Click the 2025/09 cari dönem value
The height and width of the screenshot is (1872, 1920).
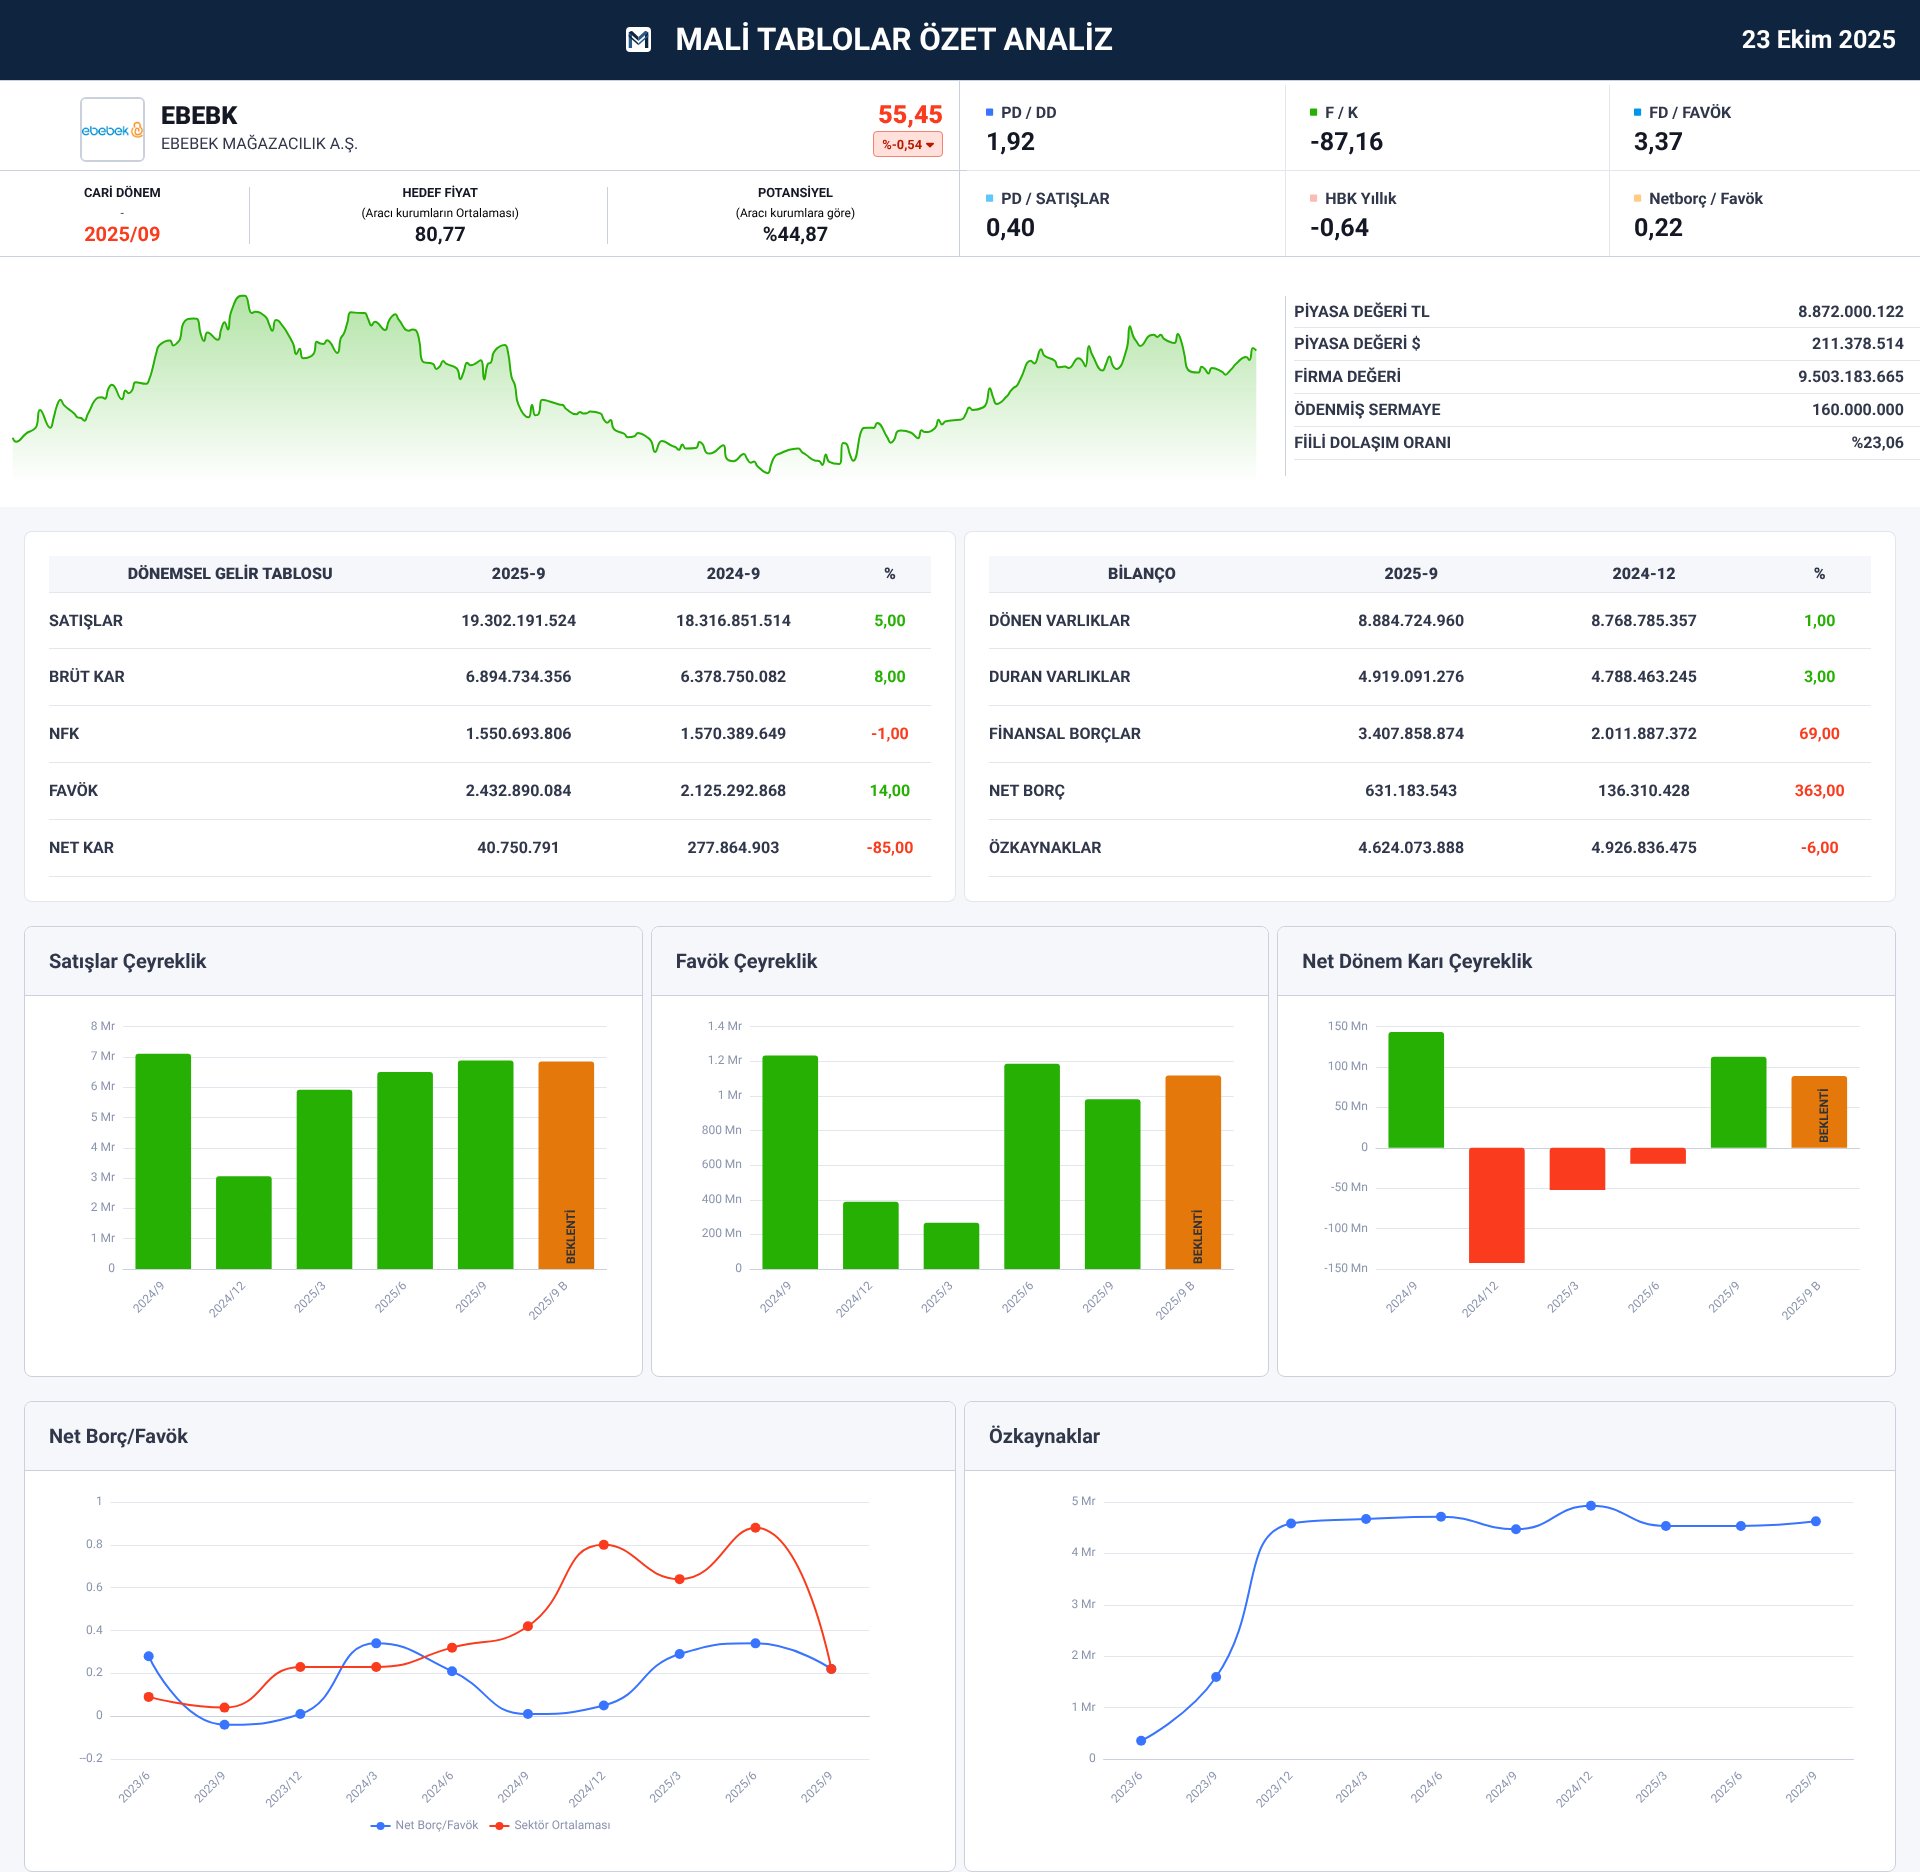pyautogui.click(x=122, y=234)
